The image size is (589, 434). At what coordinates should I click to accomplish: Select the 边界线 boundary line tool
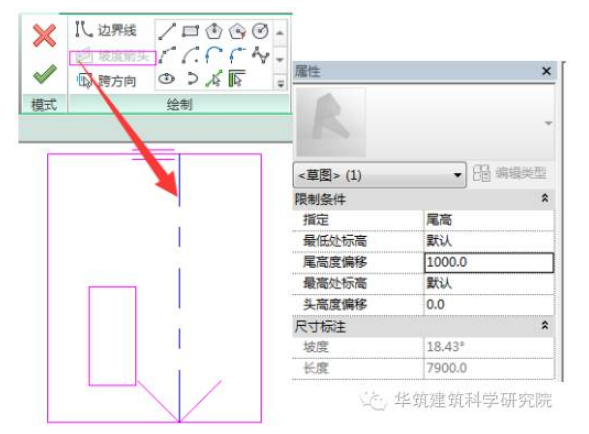[x=105, y=30]
